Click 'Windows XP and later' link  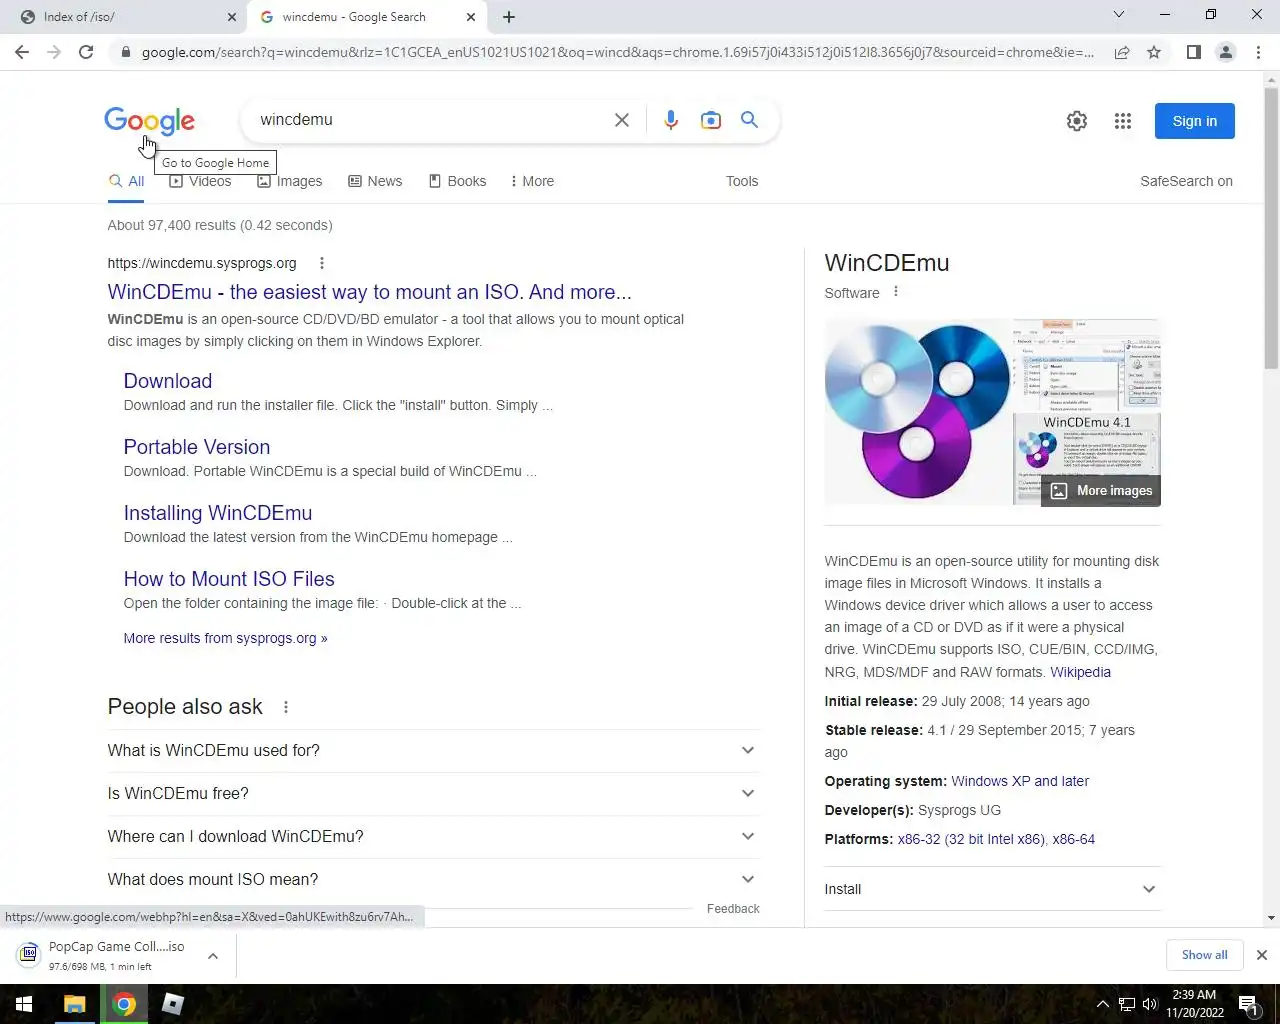tap(1020, 781)
